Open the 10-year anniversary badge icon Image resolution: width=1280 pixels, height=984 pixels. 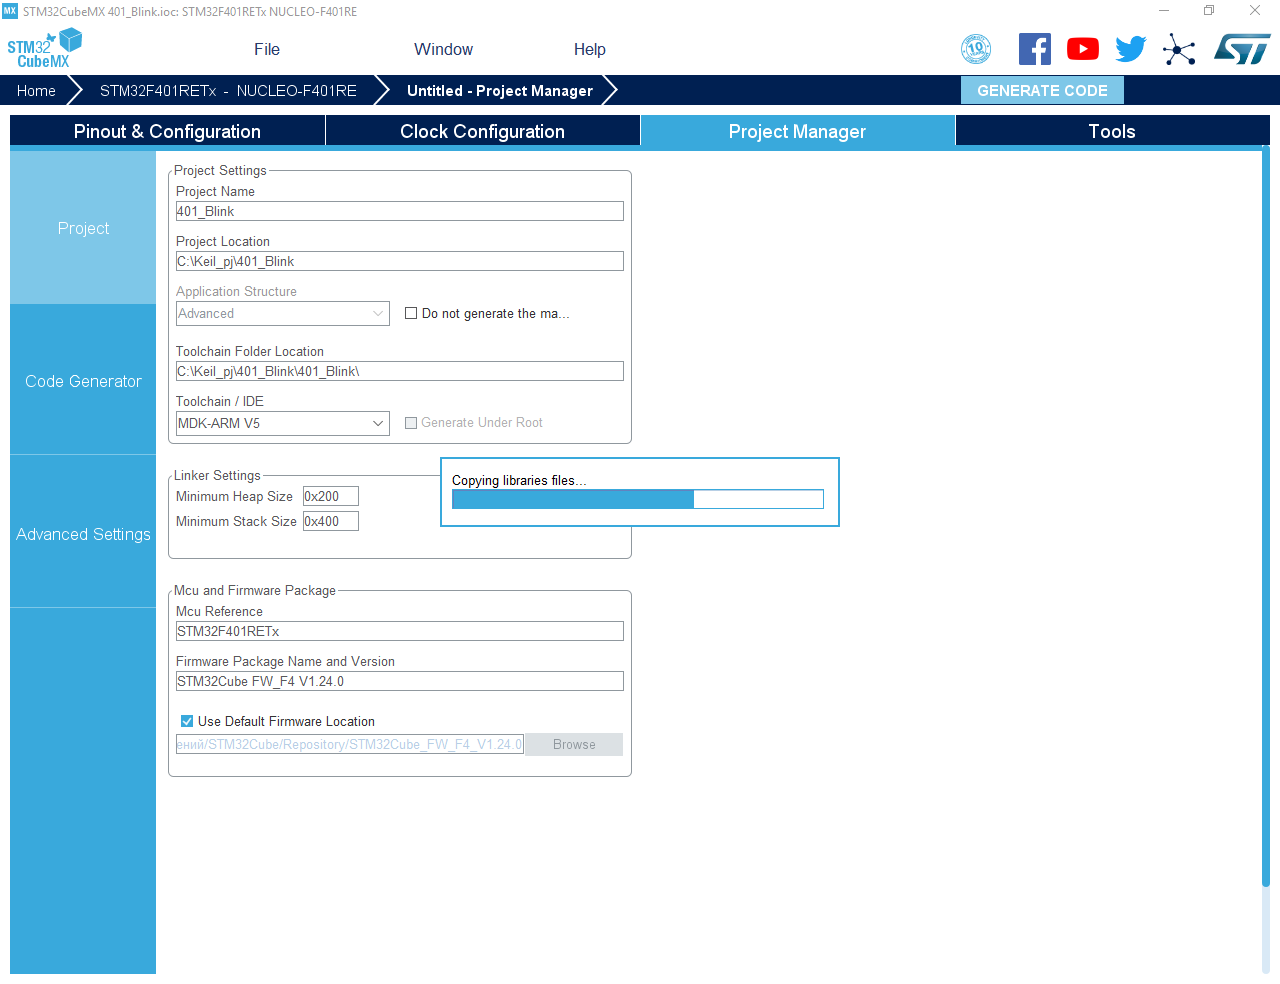(976, 49)
